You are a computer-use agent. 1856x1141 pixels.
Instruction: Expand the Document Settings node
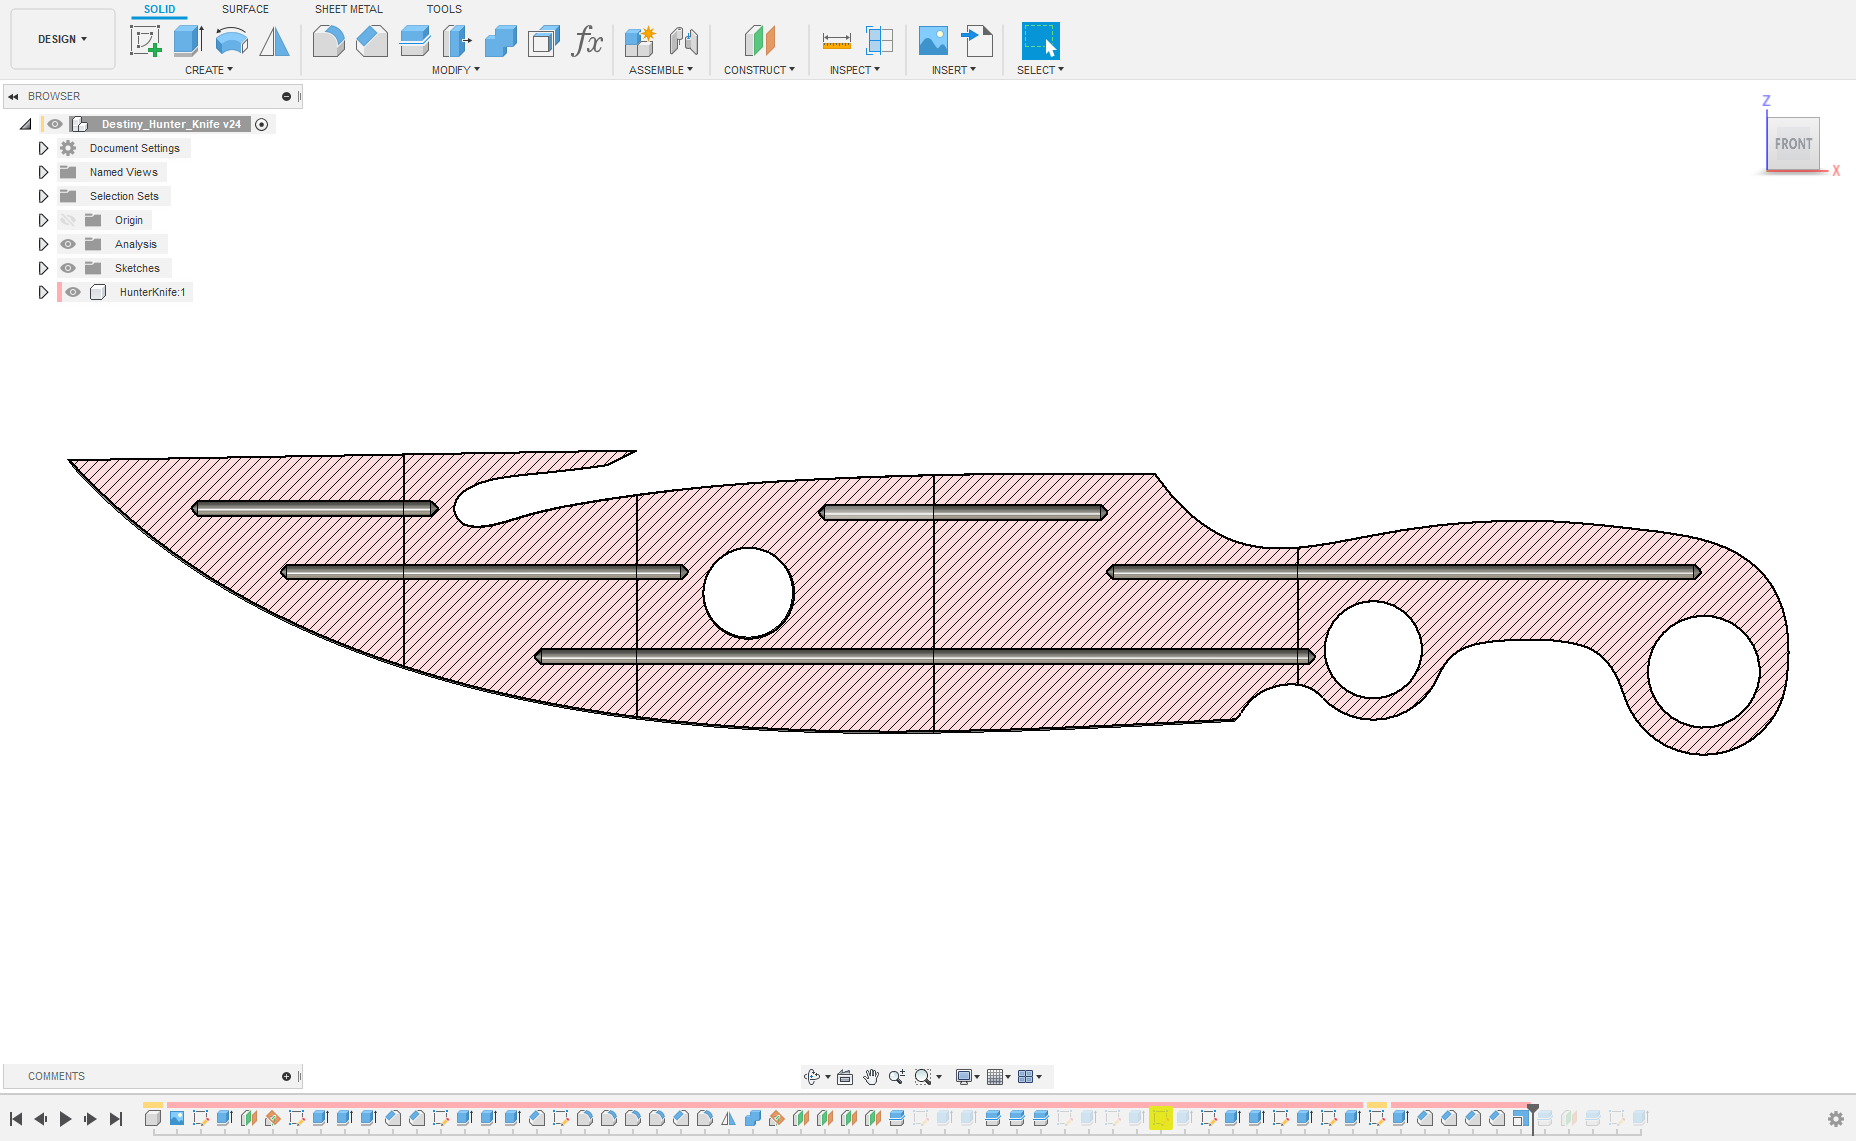[x=43, y=148]
